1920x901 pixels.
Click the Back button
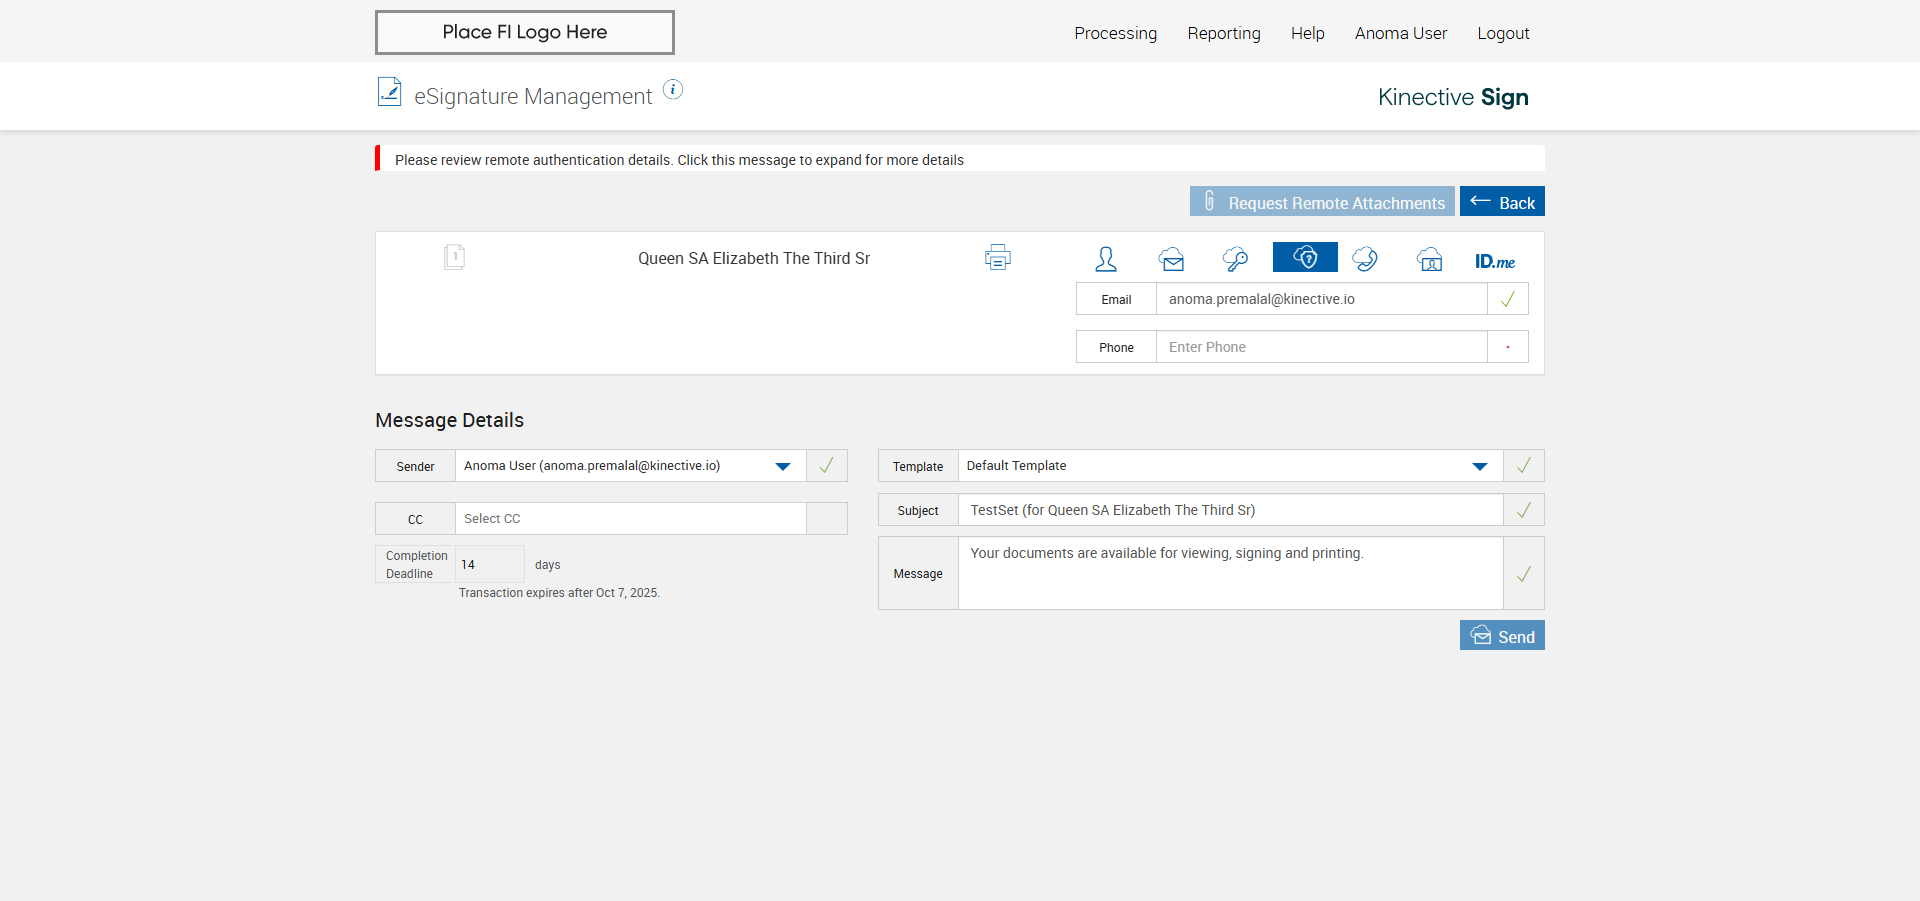[x=1502, y=202]
